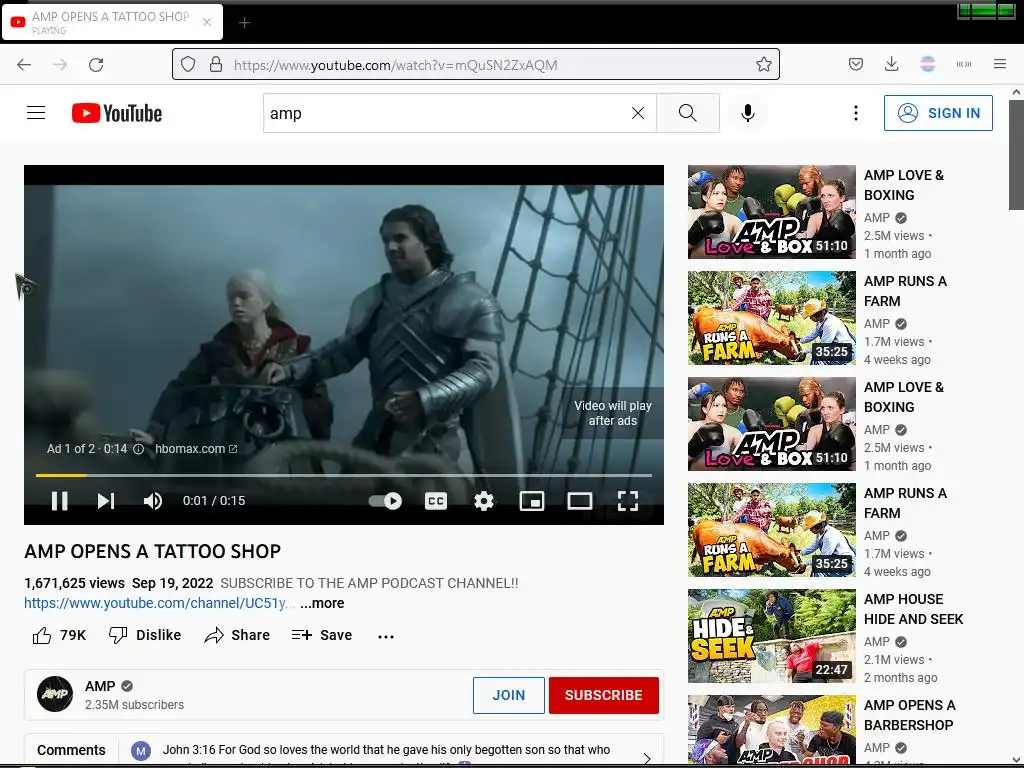Open ad info icon next to timer

[x=138, y=449]
